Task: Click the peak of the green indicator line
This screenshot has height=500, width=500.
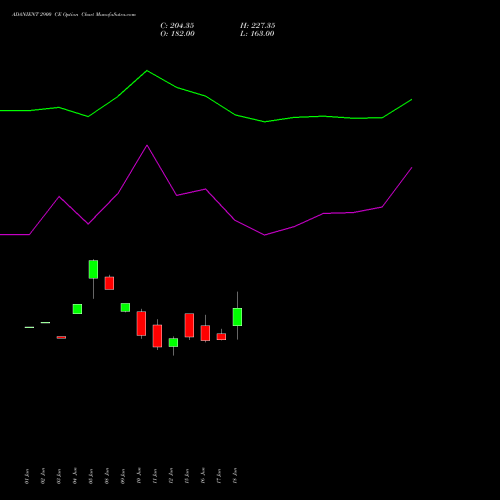Action: (147, 71)
